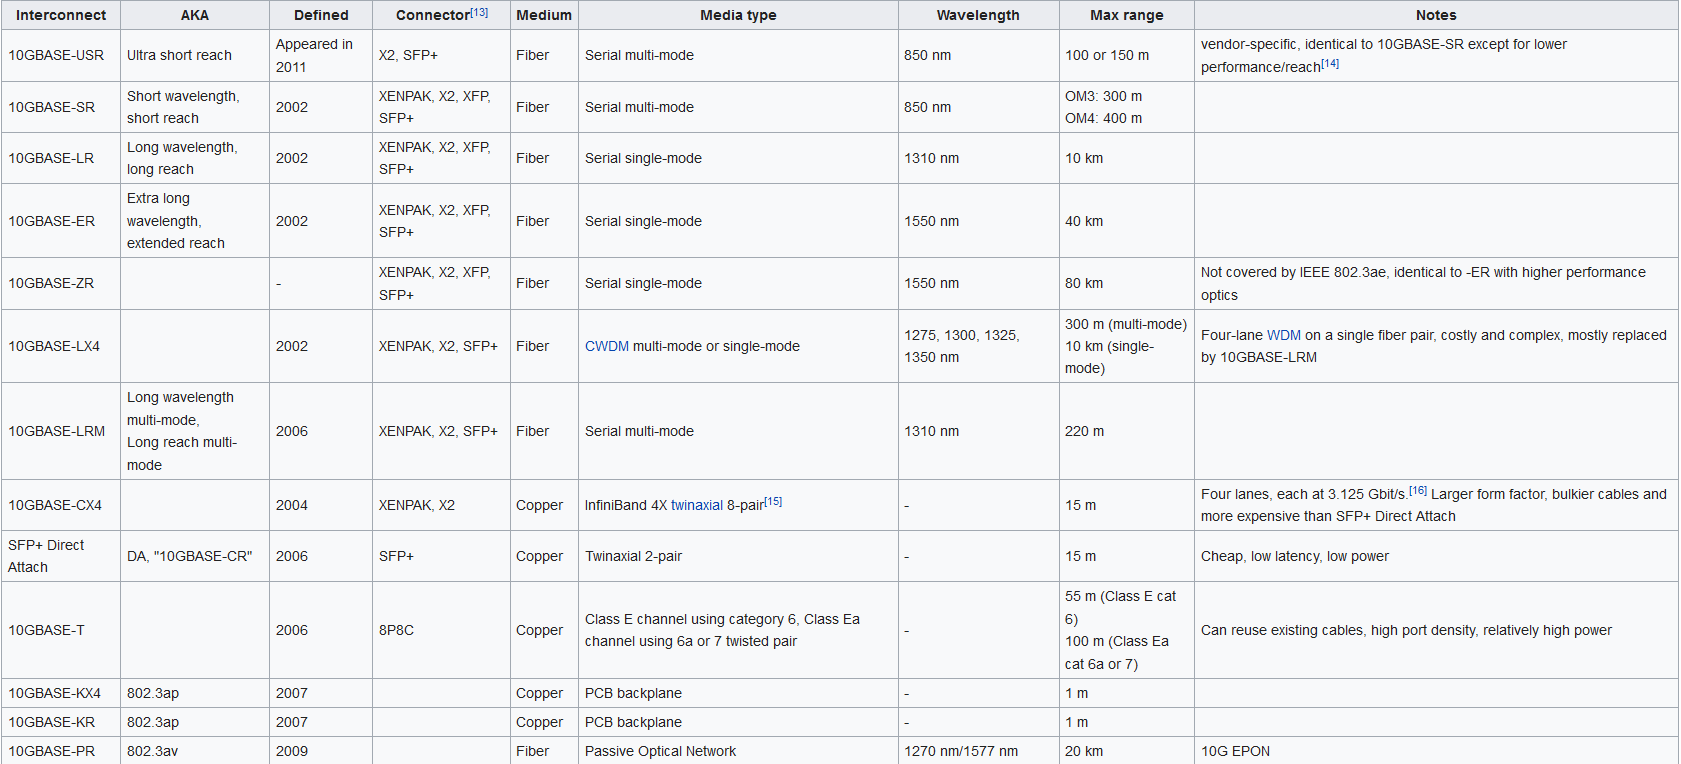The image size is (1681, 764).
Task: Open the CWDM link in 10GBASE-LX4 row
Action: click(x=607, y=346)
